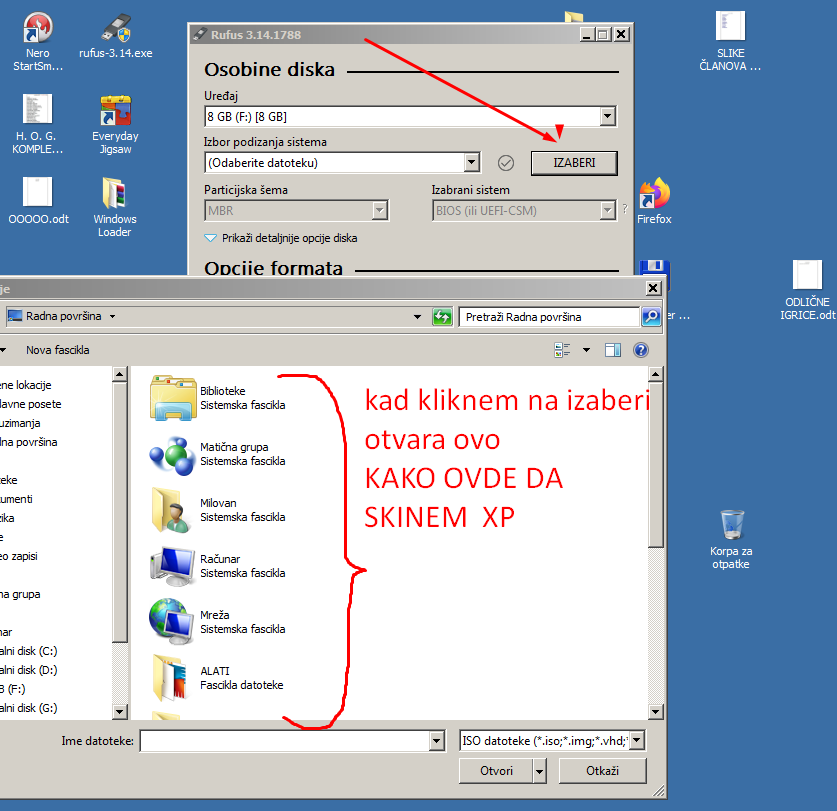Screen dimensions: 837x811
Task: Click the Otkaži button
Action: 602,771
